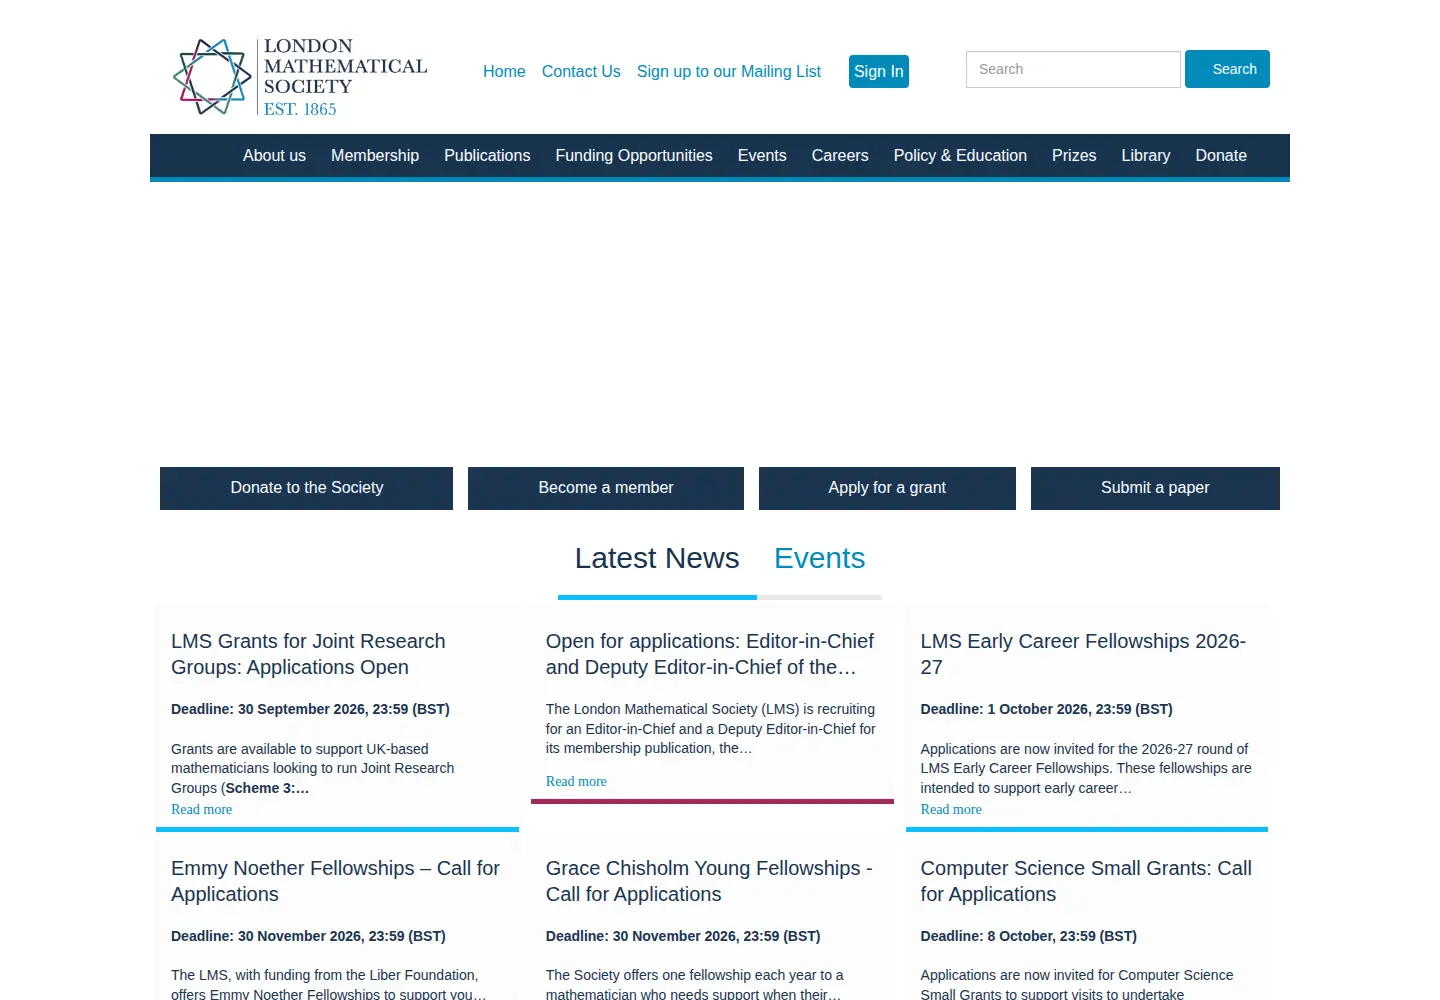
Task: Click the blue Search button
Action: (1228, 69)
